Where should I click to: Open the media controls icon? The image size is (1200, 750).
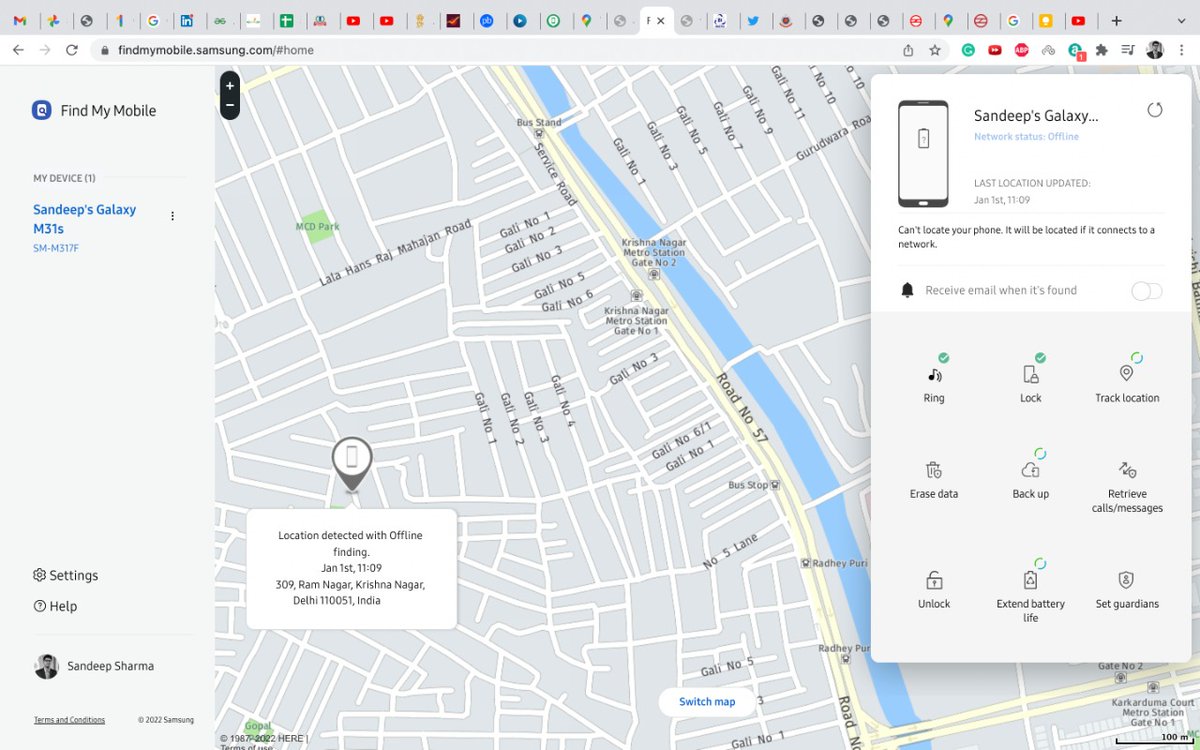(x=1128, y=50)
